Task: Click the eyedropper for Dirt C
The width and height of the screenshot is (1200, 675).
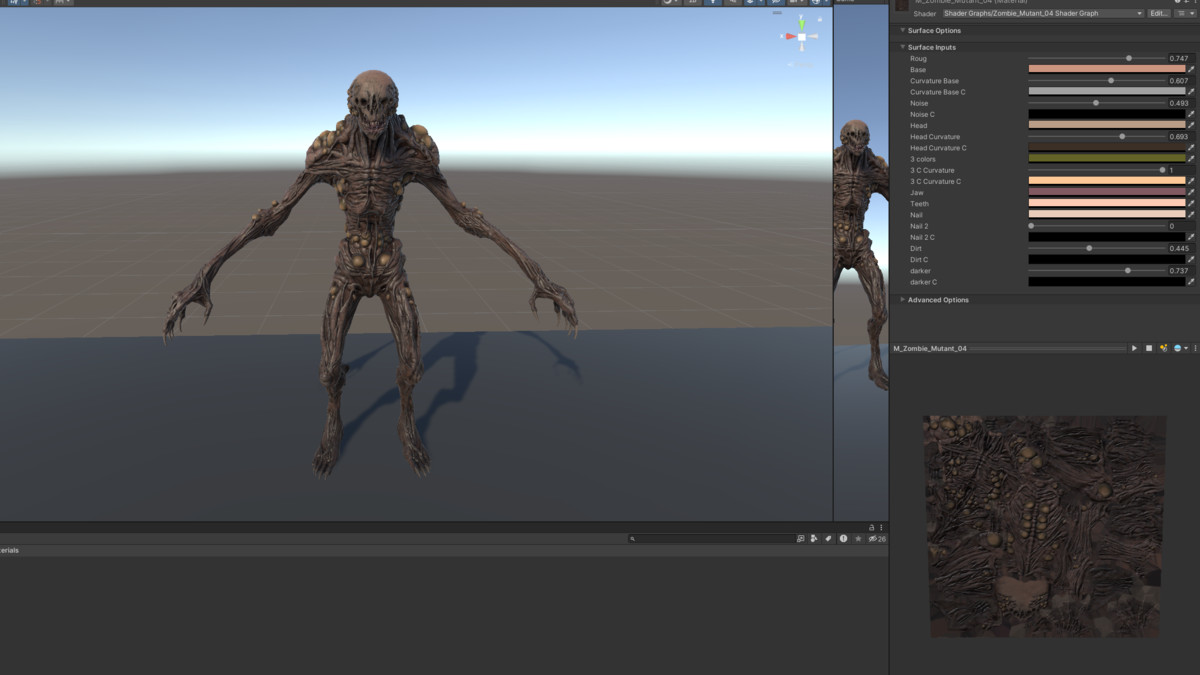Action: [1191, 260]
